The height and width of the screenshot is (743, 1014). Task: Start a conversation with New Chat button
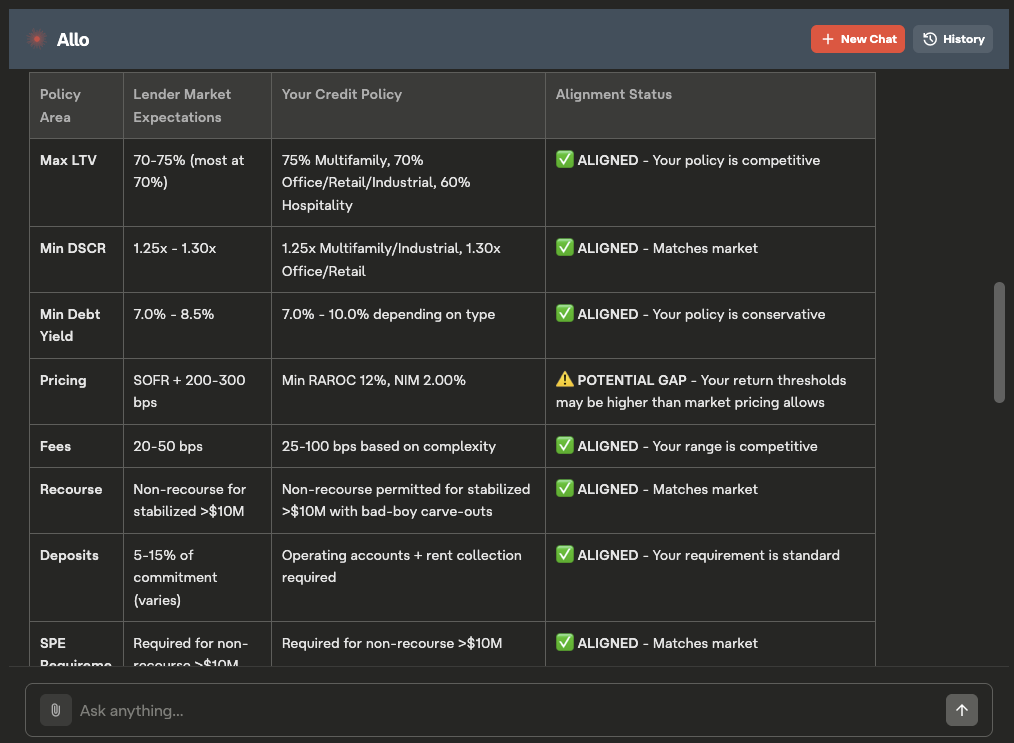tap(858, 39)
